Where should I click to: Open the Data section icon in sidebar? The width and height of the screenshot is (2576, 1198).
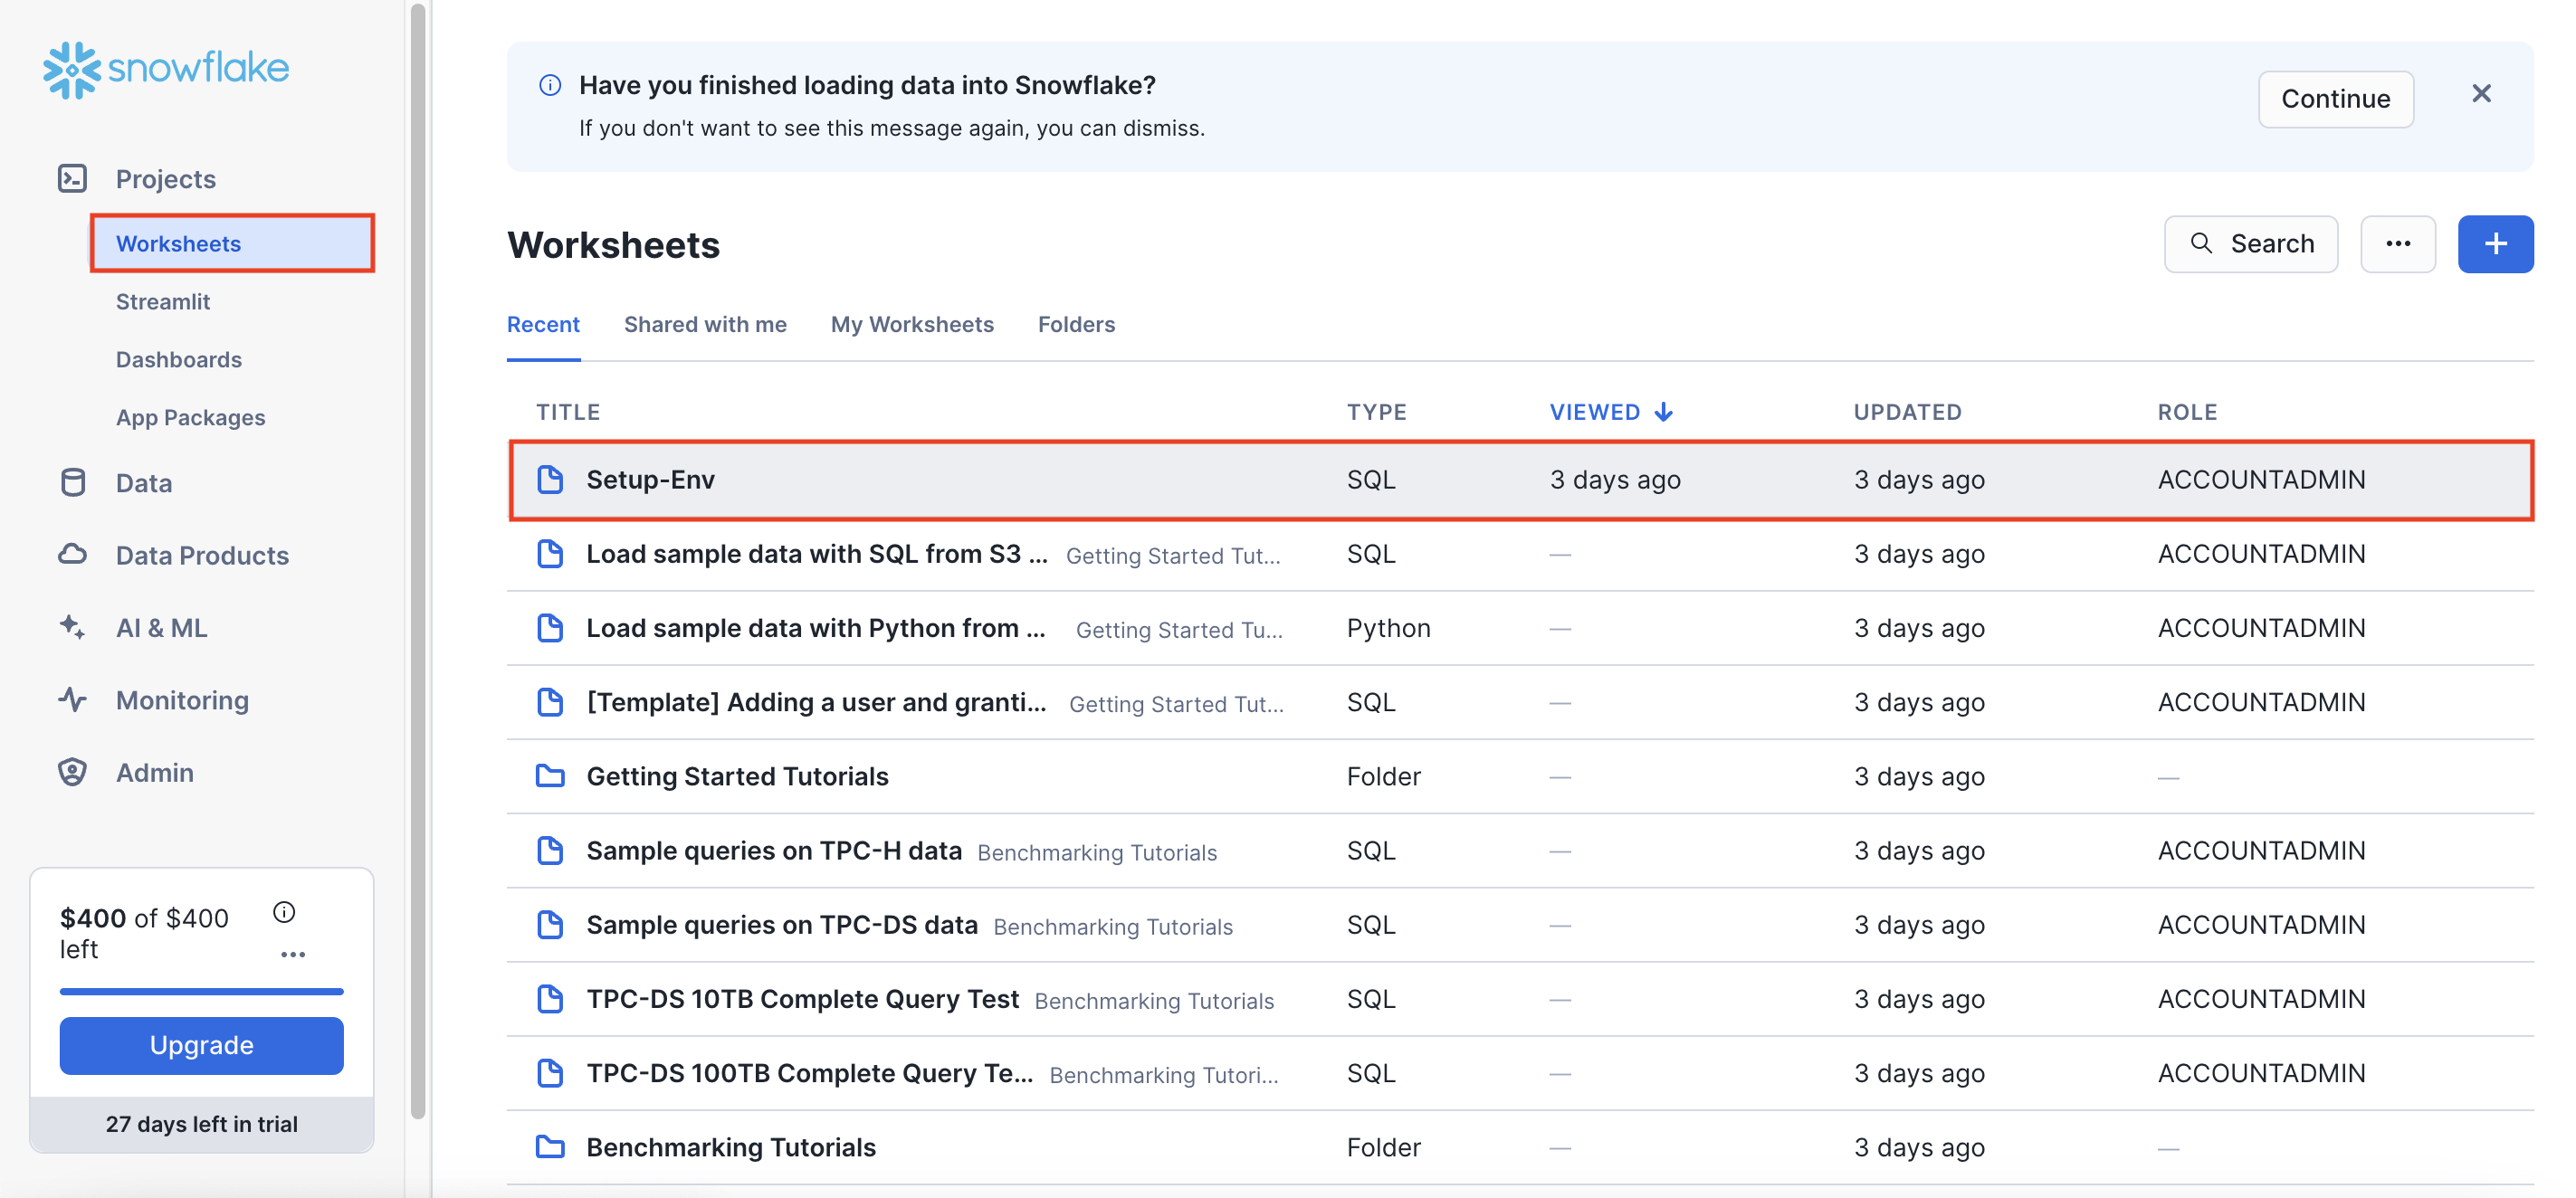tap(73, 483)
